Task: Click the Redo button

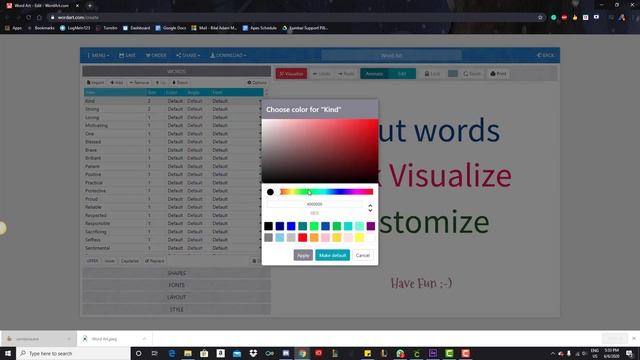Action: pos(346,74)
